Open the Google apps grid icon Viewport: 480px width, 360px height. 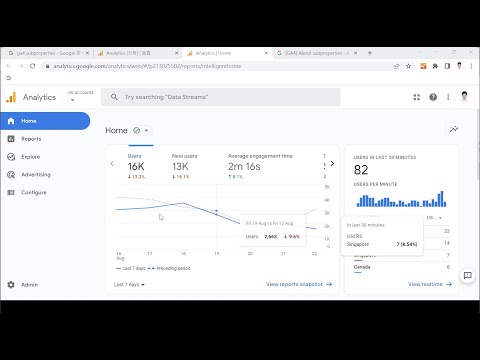(417, 97)
